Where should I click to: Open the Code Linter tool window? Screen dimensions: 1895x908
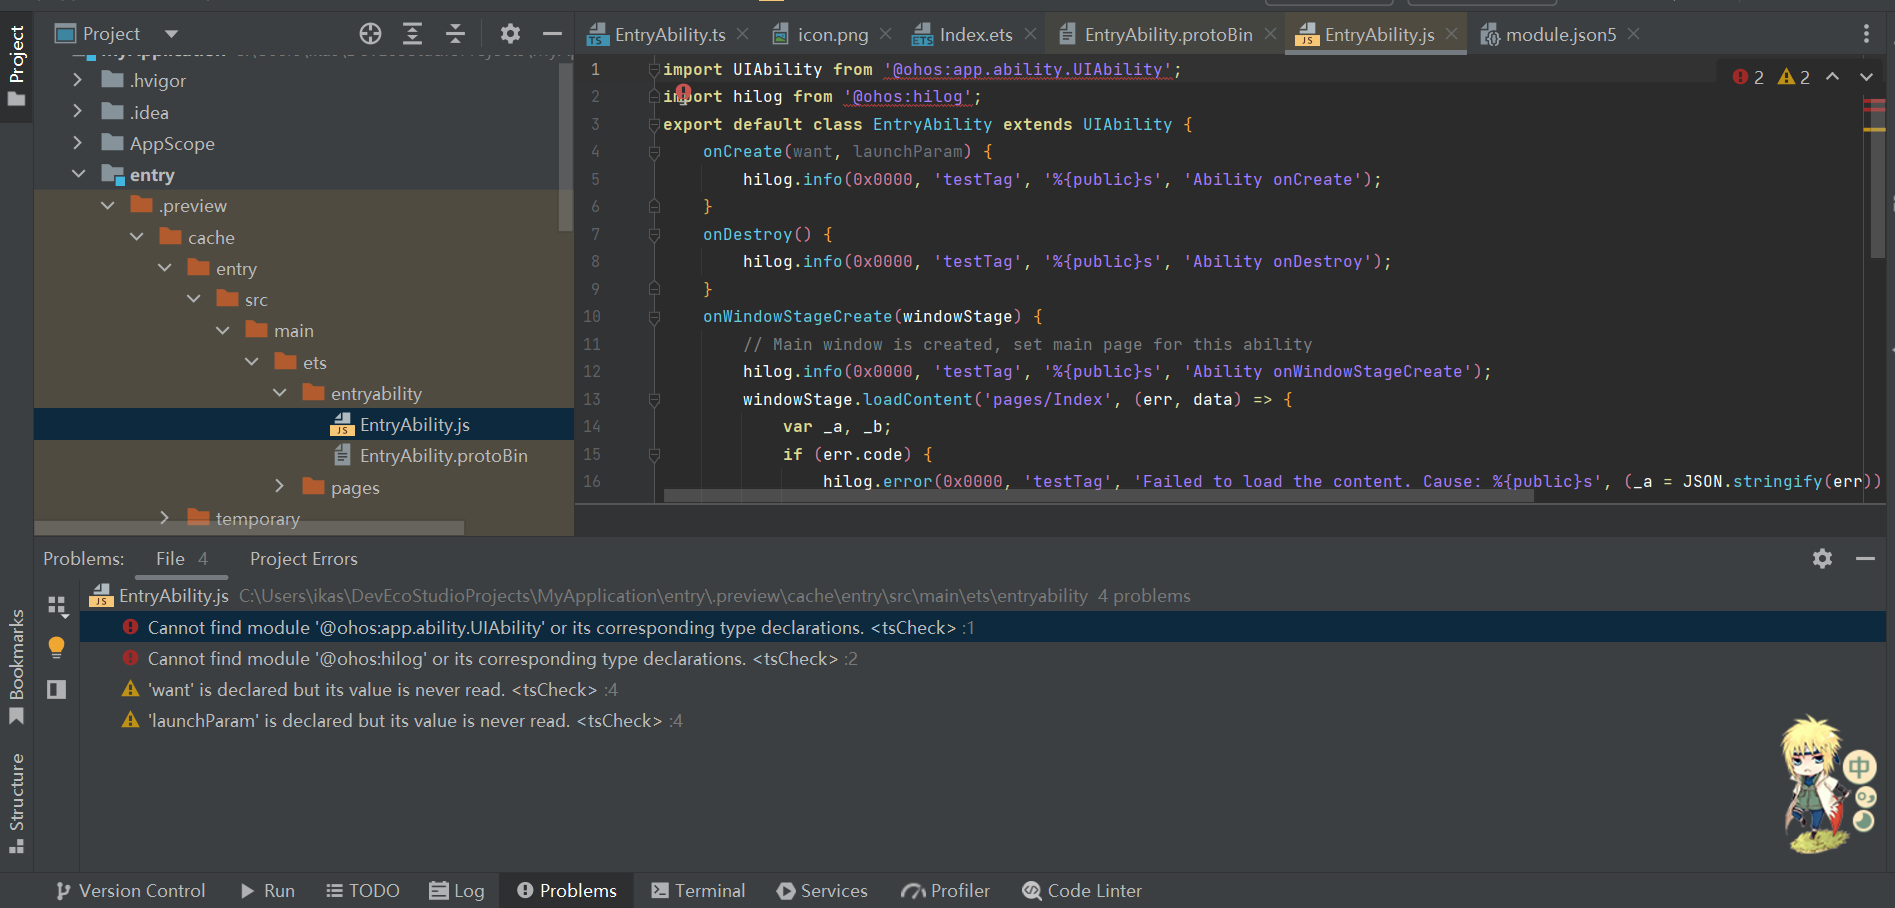(x=1081, y=890)
